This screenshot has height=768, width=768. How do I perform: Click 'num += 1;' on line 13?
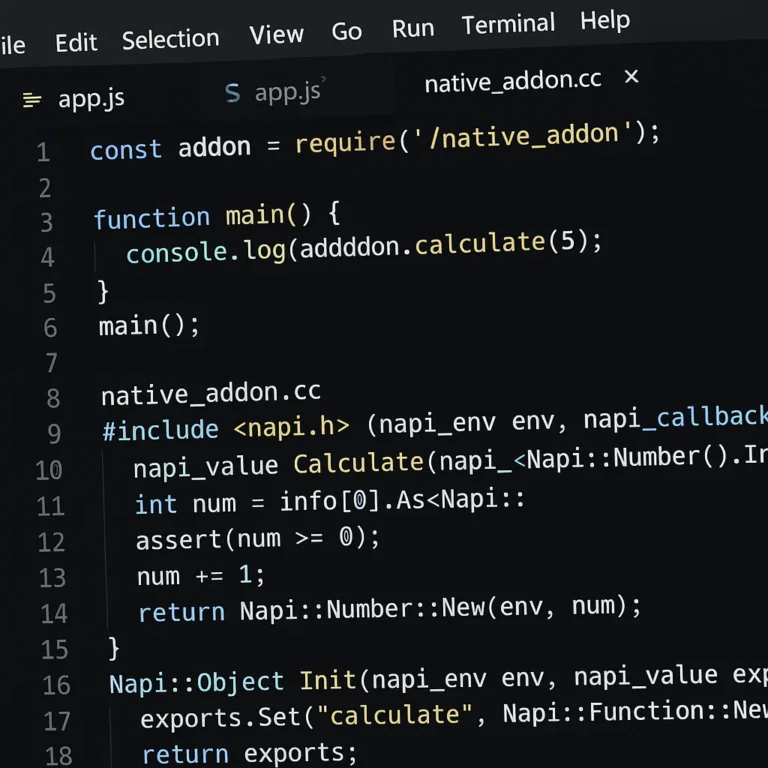pos(201,576)
